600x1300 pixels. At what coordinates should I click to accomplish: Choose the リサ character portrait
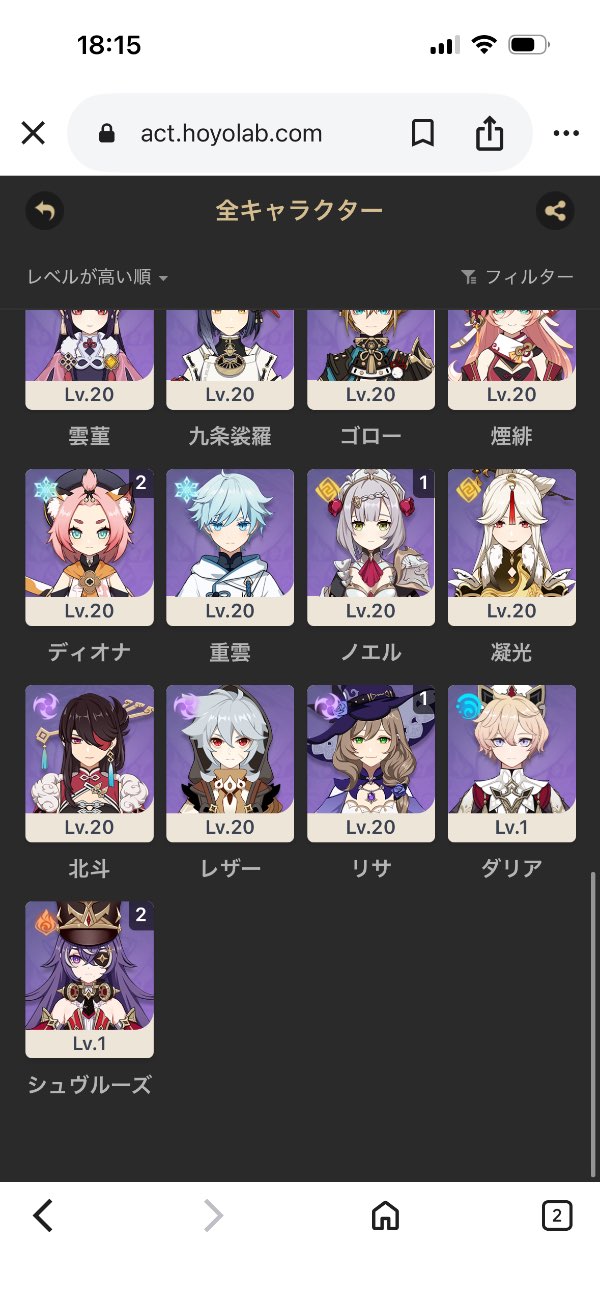tap(371, 764)
